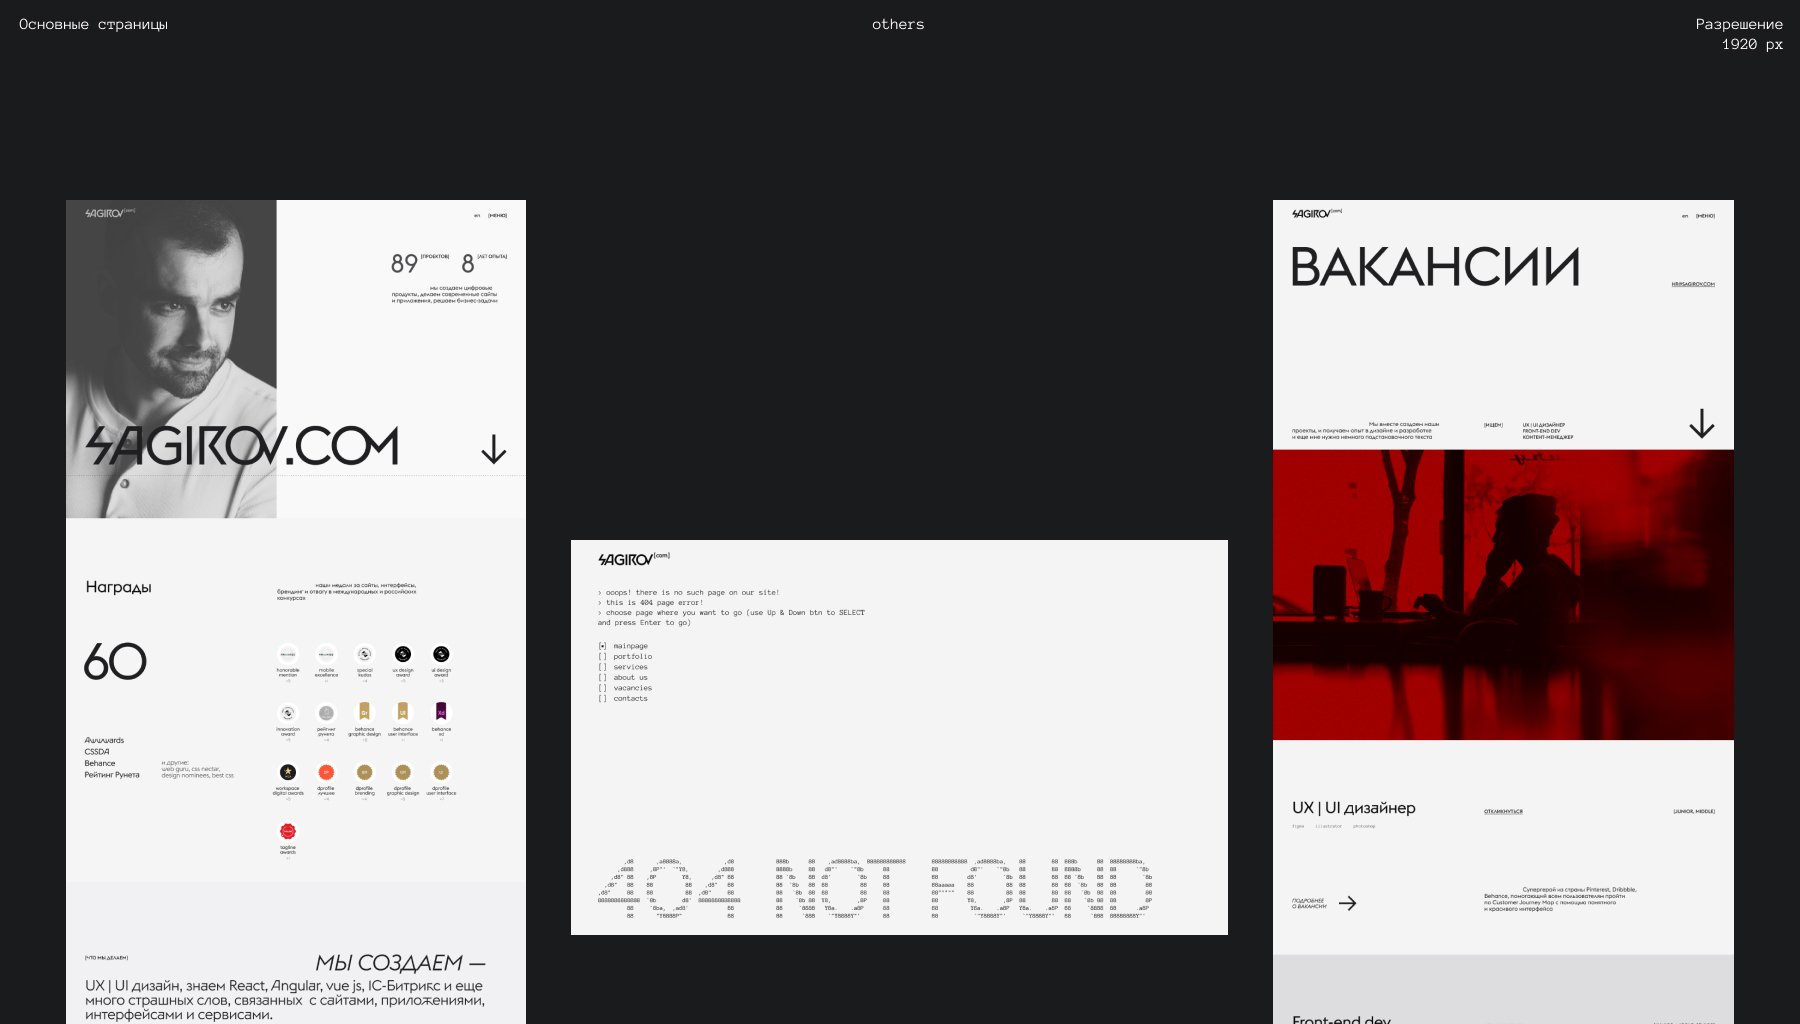Click the '8' years of experience counter

pos(468,264)
